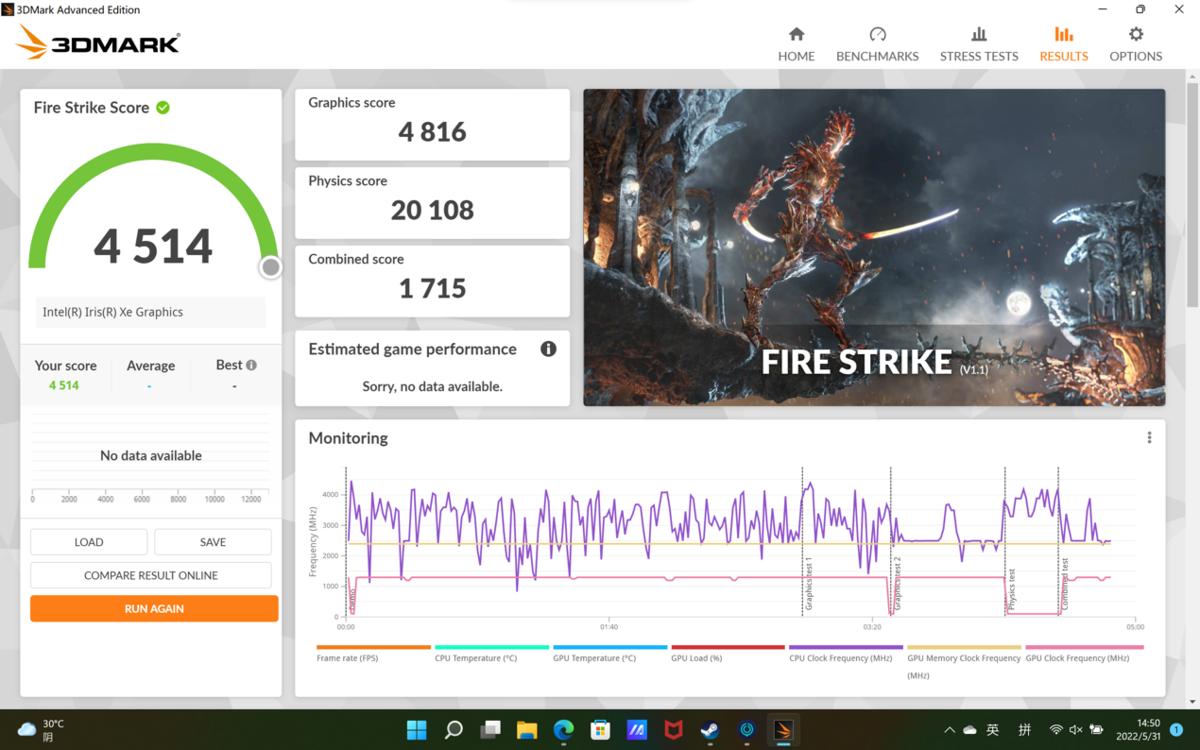Open Microsoft Edge from the taskbar
Image resolution: width=1200 pixels, height=750 pixels.
pos(563,730)
